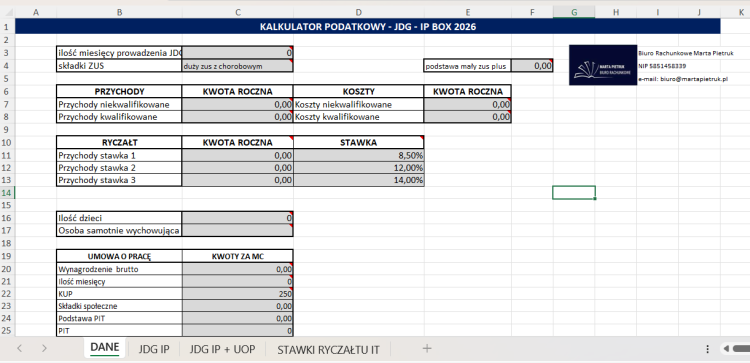
Task: Go to previous sheet arrow
Action: pos(20,349)
